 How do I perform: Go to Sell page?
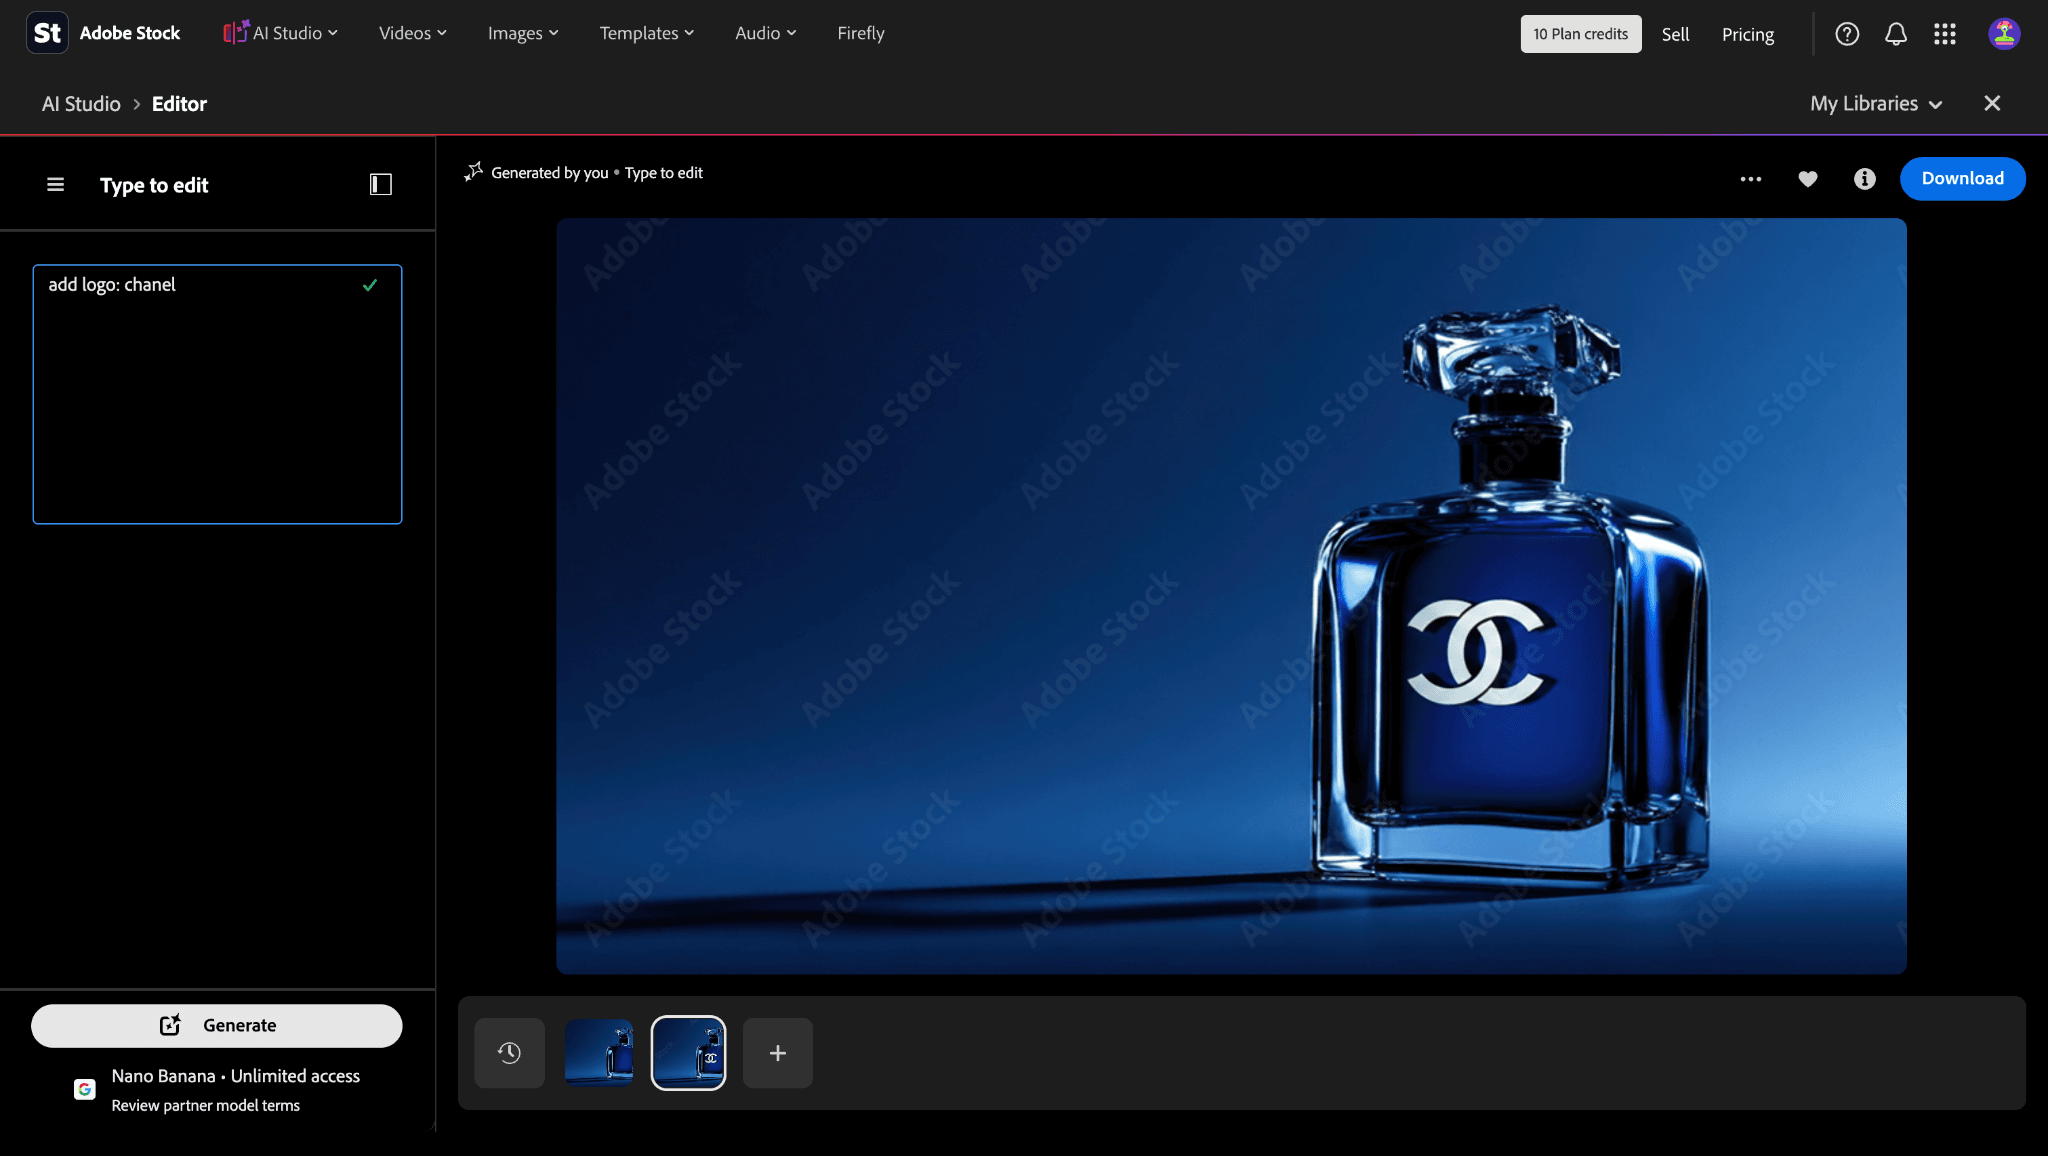coord(1675,34)
